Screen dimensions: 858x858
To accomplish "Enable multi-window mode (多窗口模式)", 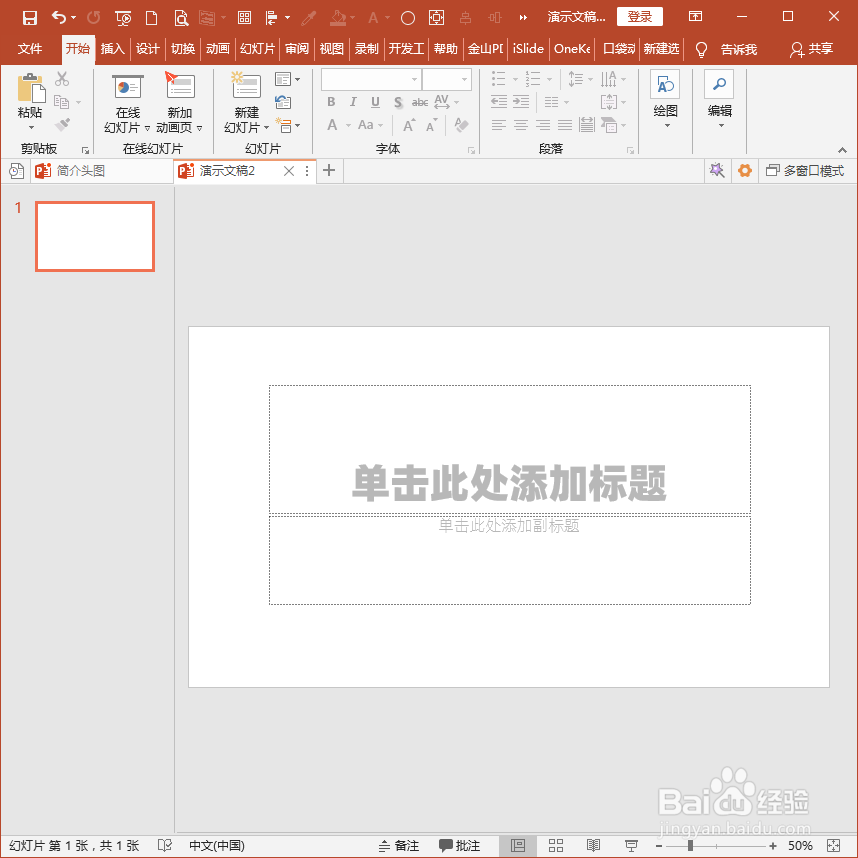I will (x=805, y=171).
